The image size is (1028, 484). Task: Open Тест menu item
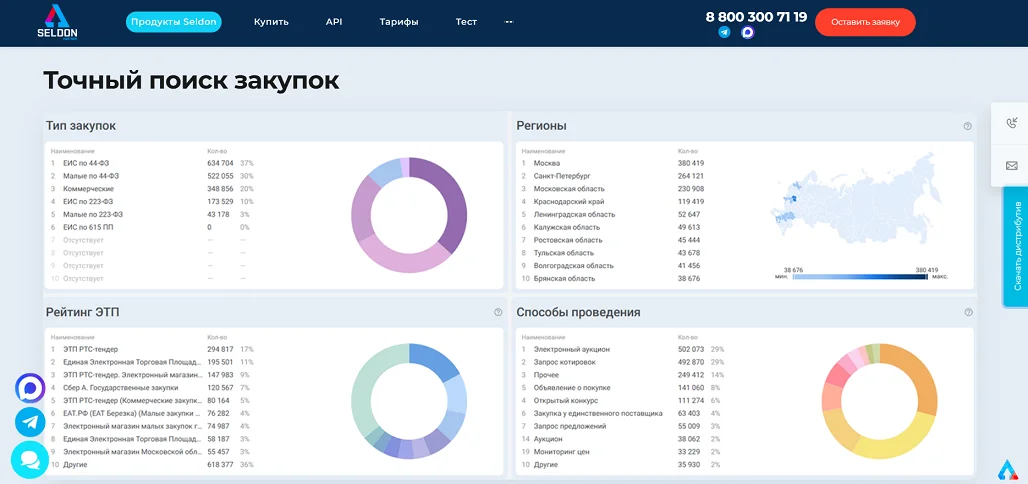tap(466, 22)
